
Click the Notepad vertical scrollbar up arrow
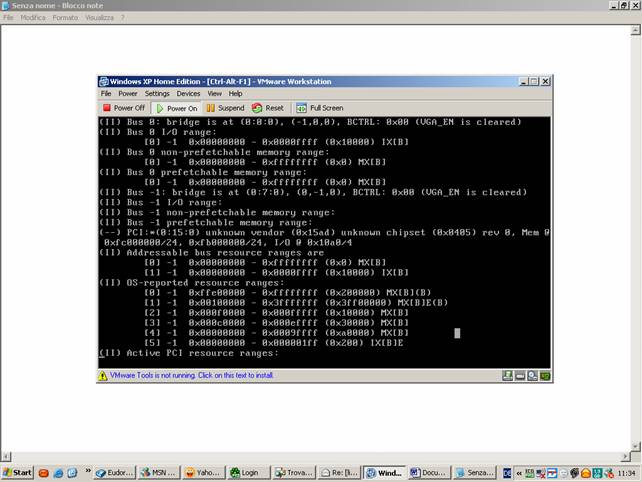pos(635,30)
